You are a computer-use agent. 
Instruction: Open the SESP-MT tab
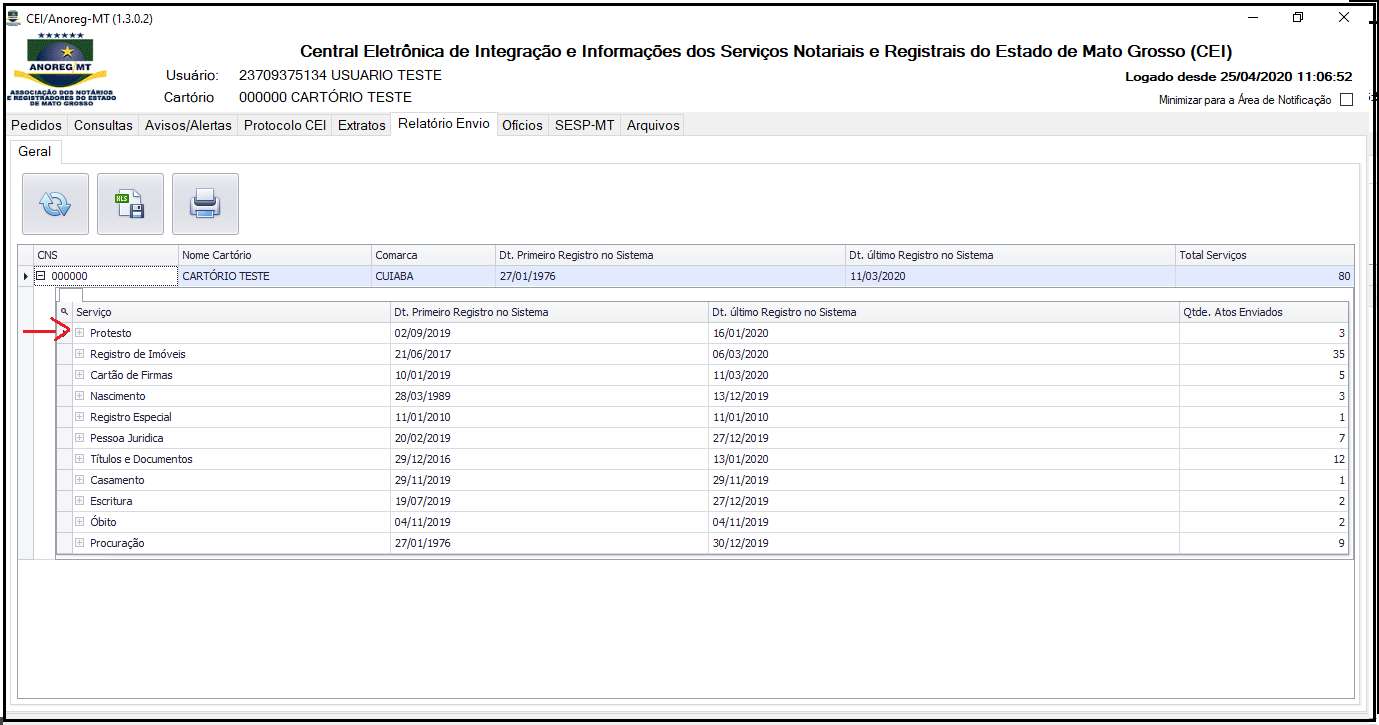coord(584,125)
